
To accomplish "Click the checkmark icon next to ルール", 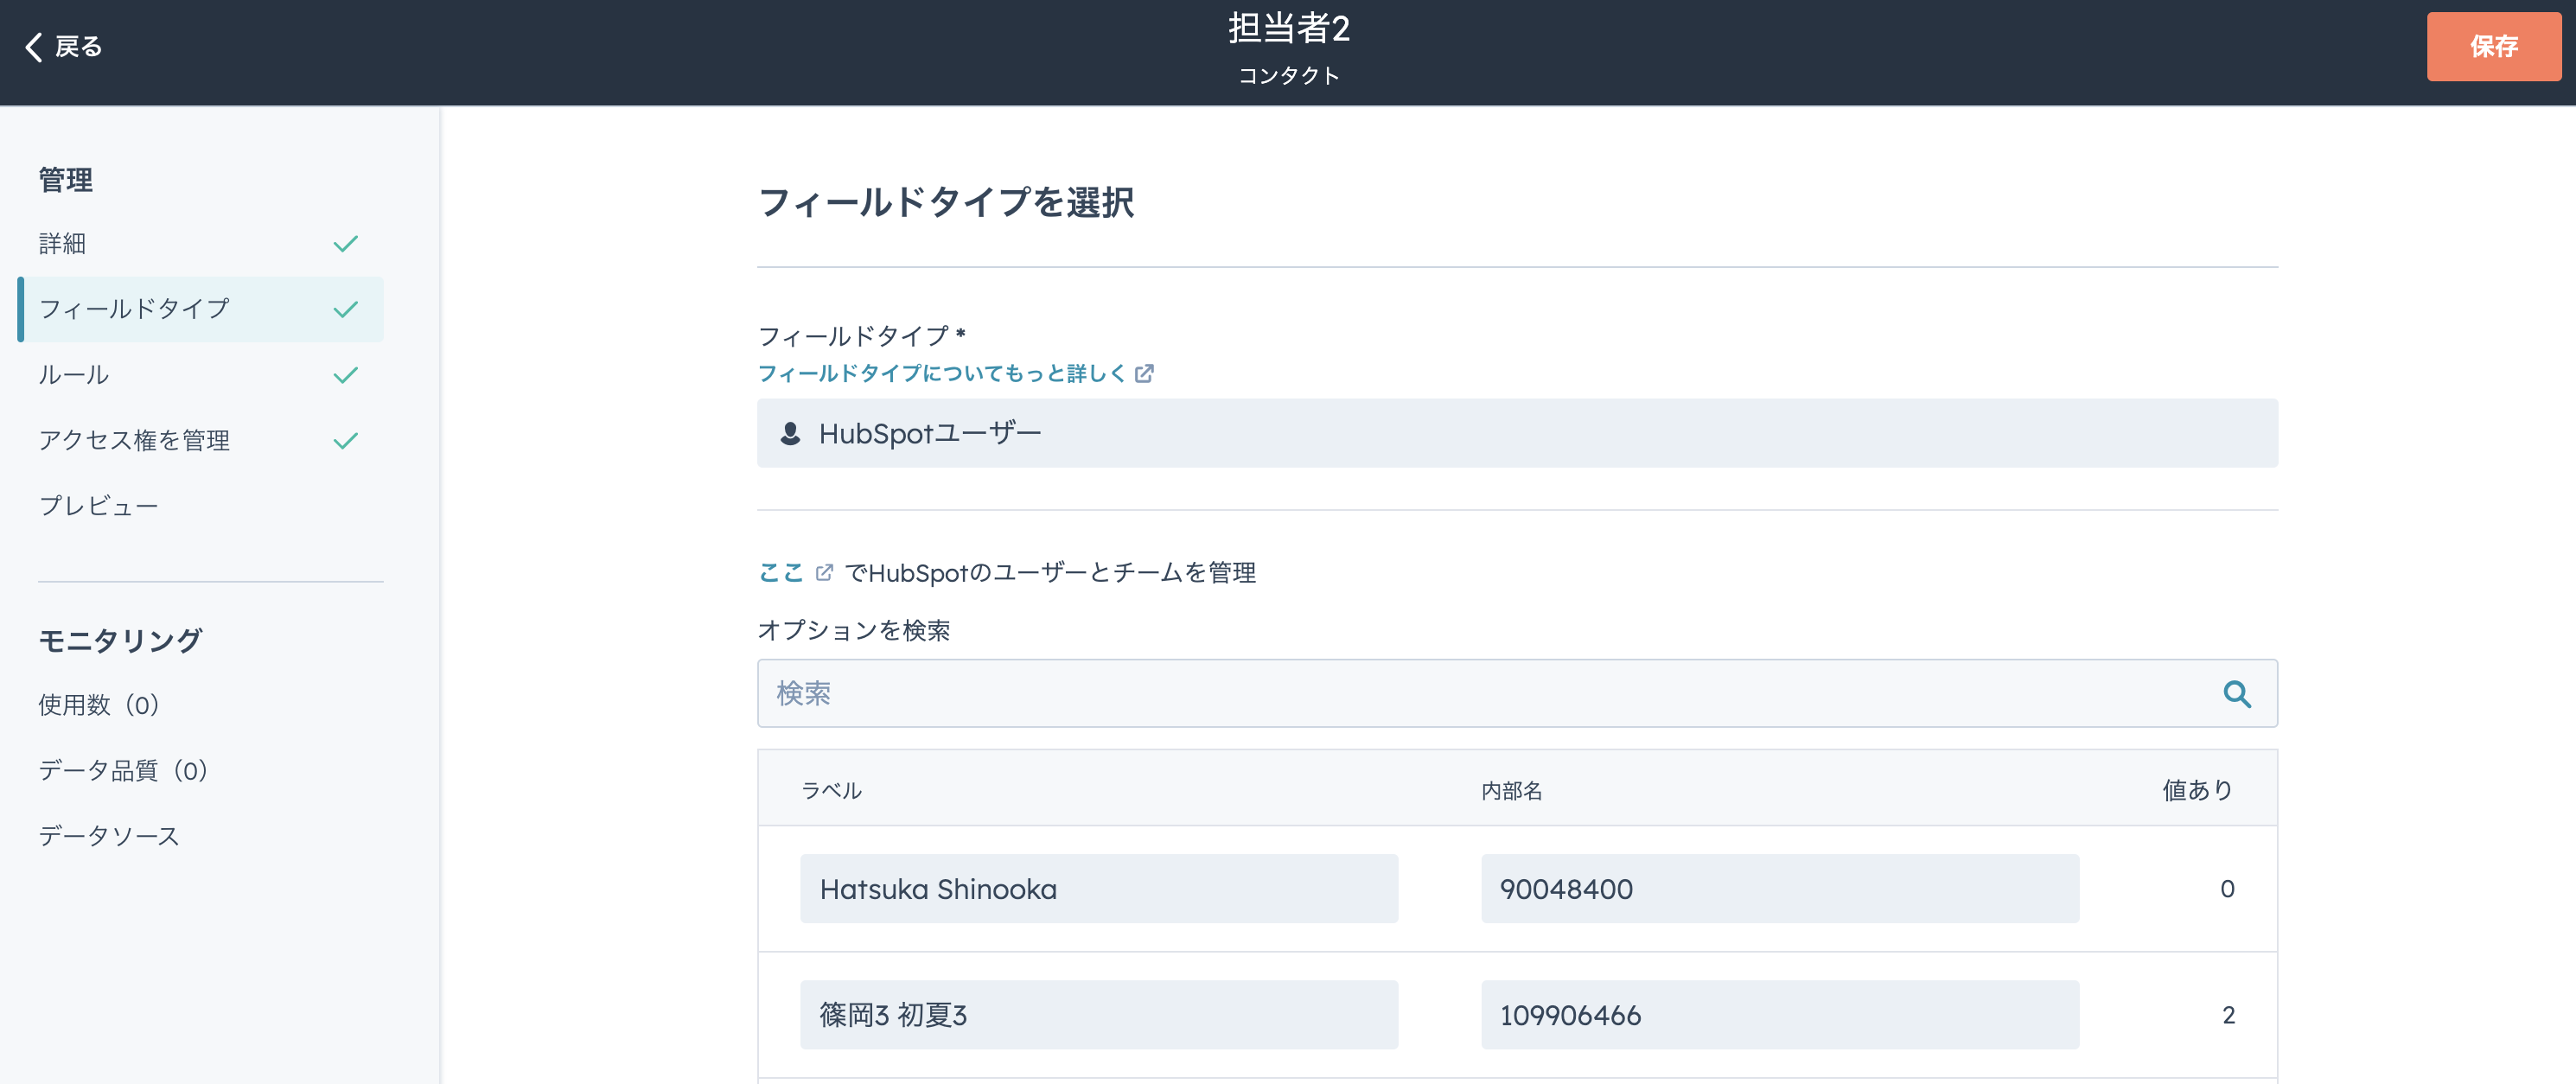I will click(x=345, y=375).
